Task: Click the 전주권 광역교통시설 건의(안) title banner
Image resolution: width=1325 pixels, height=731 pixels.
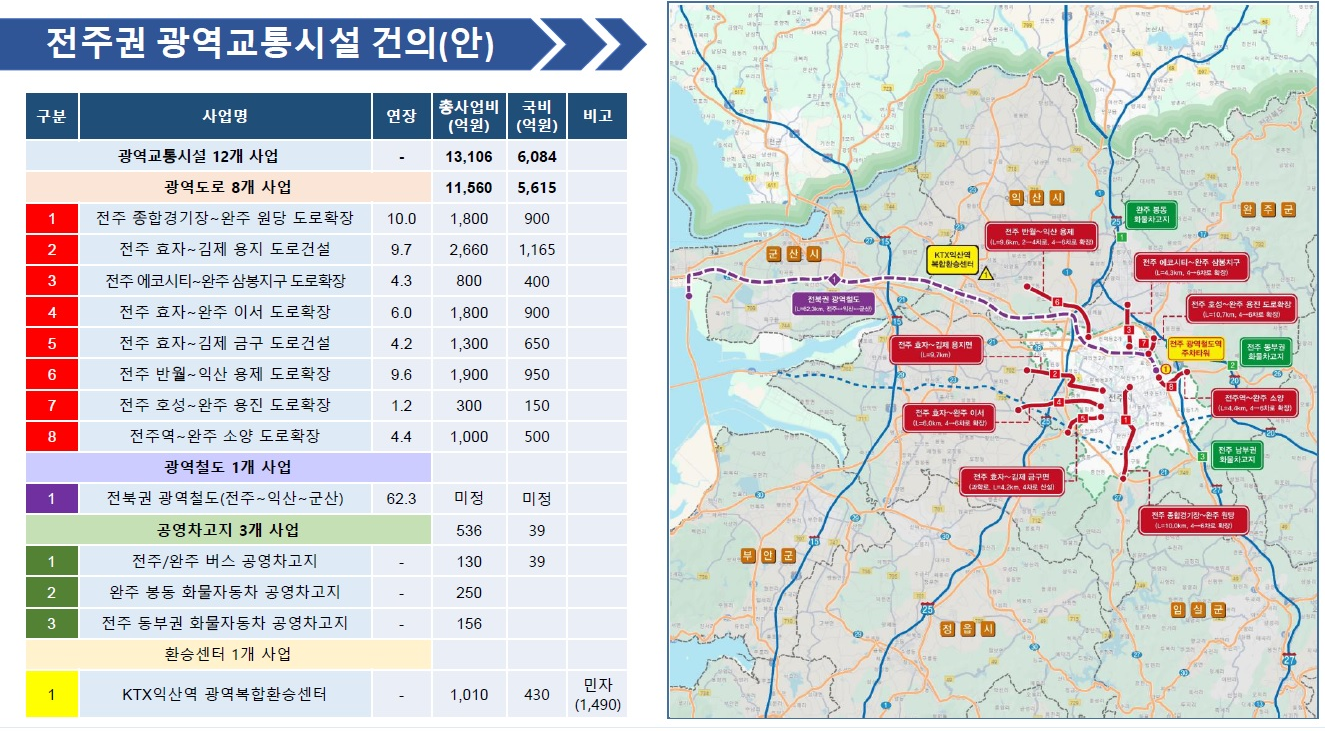Action: [x=270, y=44]
